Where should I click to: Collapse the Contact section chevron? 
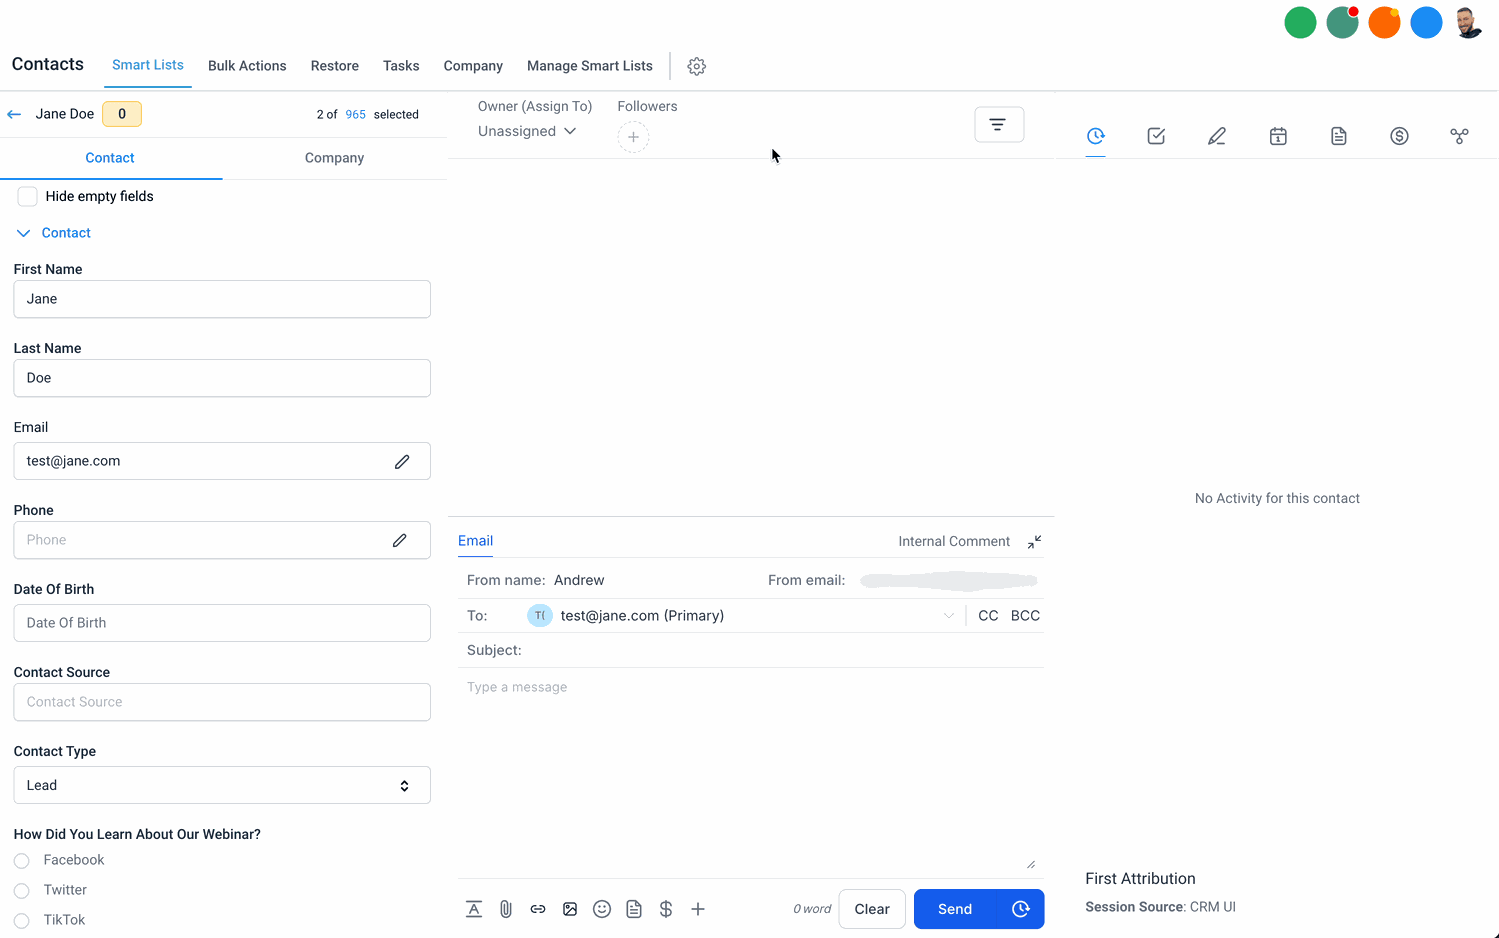[x=24, y=233]
